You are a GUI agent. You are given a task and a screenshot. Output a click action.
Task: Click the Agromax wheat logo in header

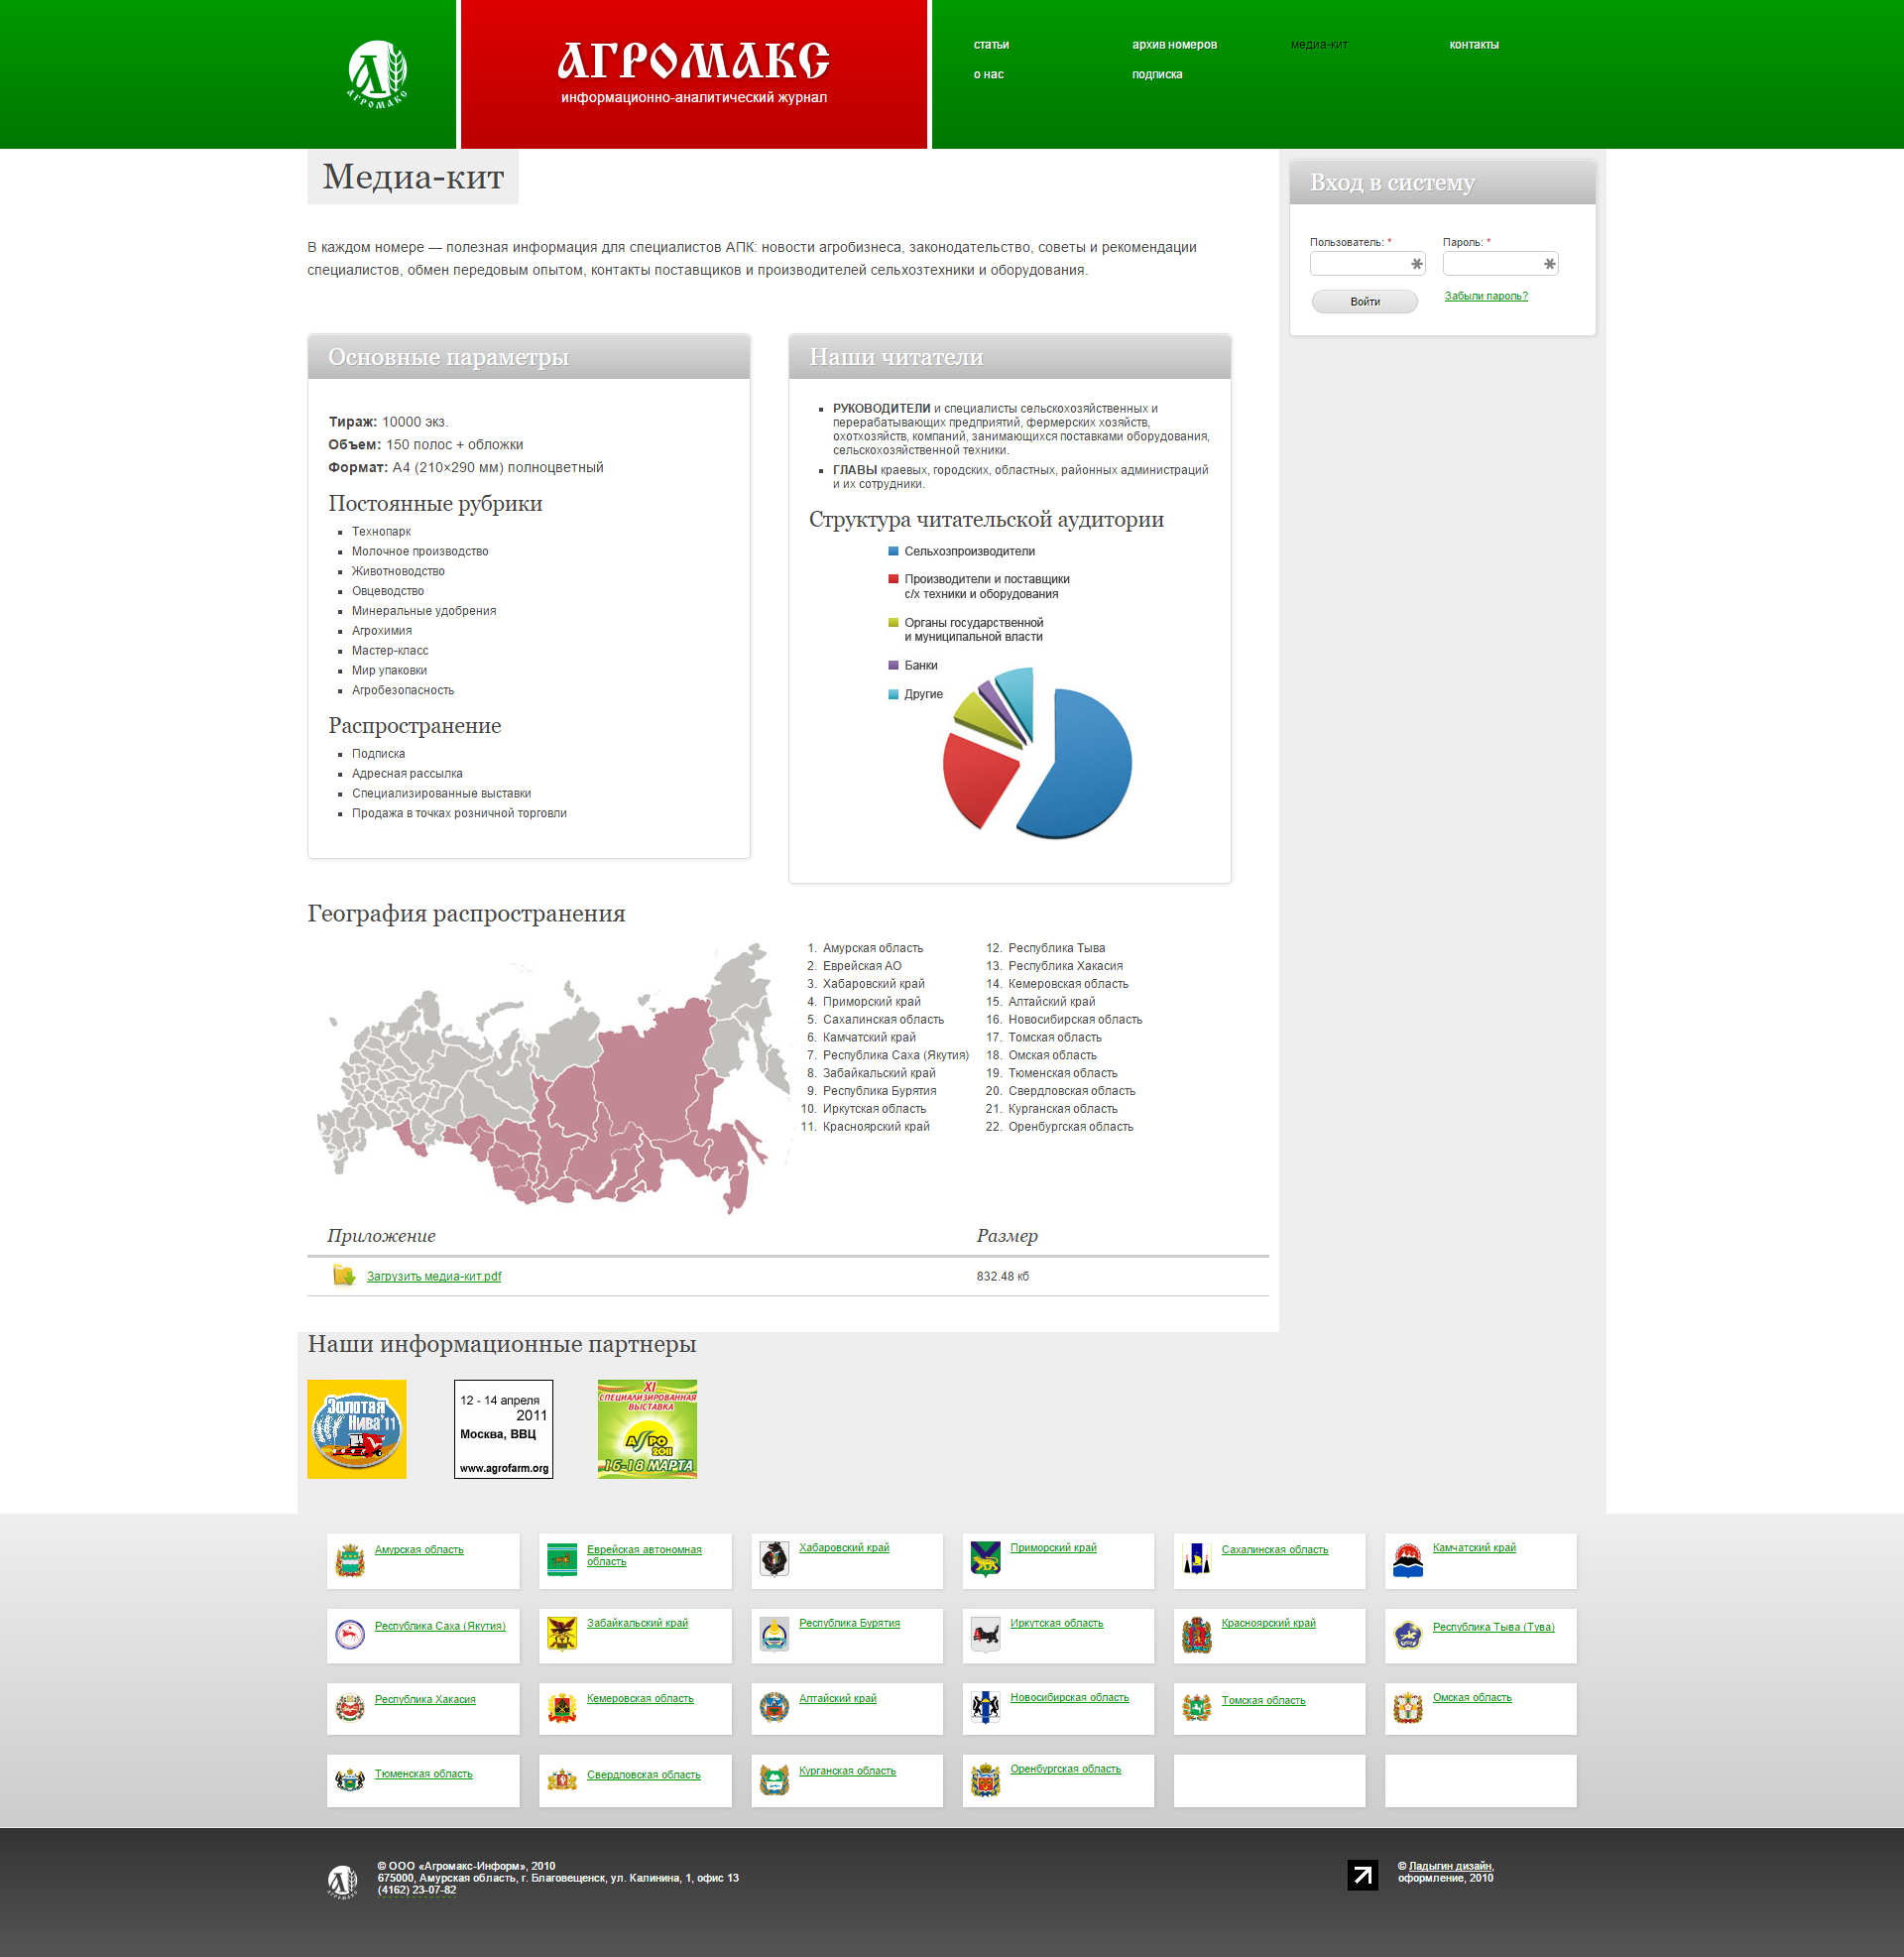point(377,73)
